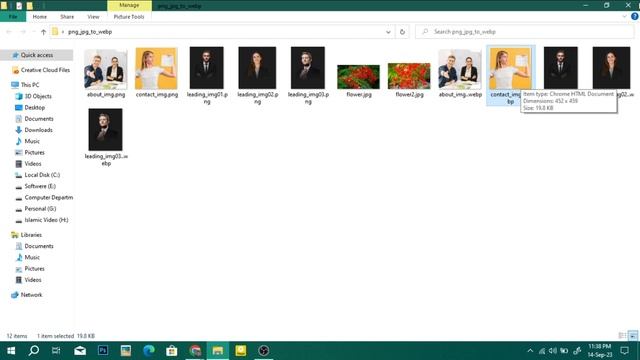Click the Manage contextual tab
Screen dimensions: 640x360
[x=129, y=5]
